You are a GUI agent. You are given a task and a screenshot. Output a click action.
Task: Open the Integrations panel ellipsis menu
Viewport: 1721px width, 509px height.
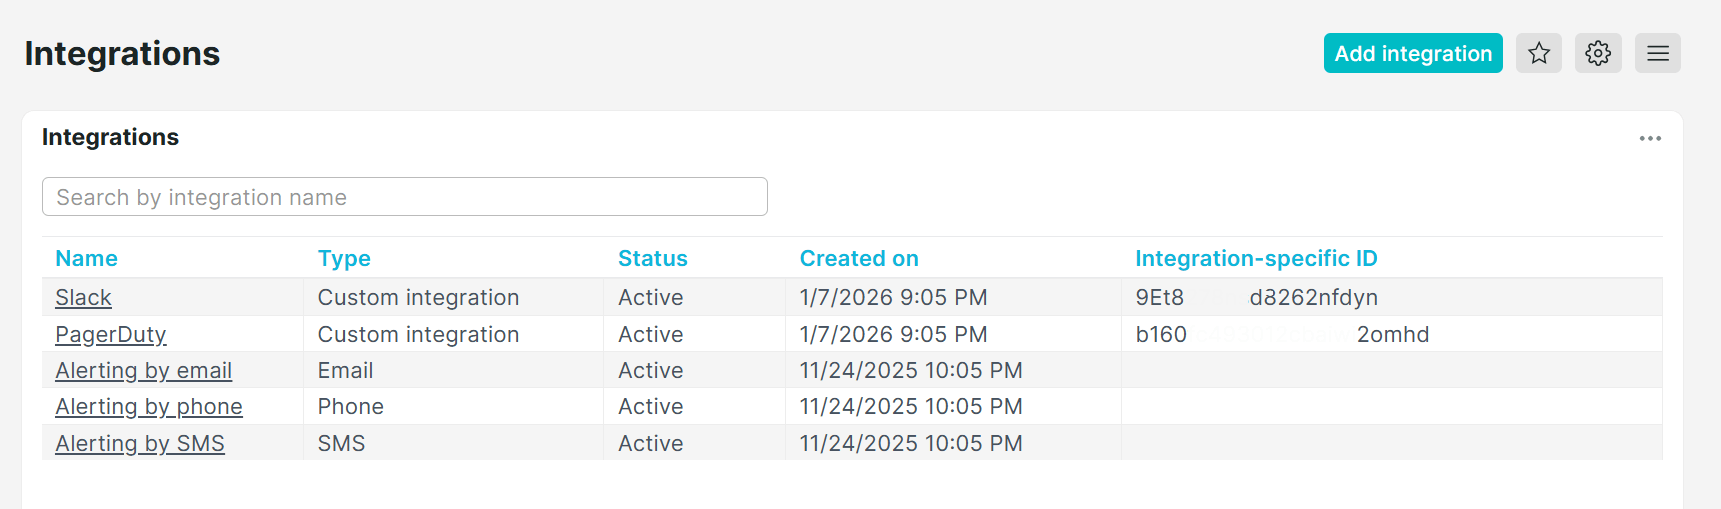point(1650,138)
